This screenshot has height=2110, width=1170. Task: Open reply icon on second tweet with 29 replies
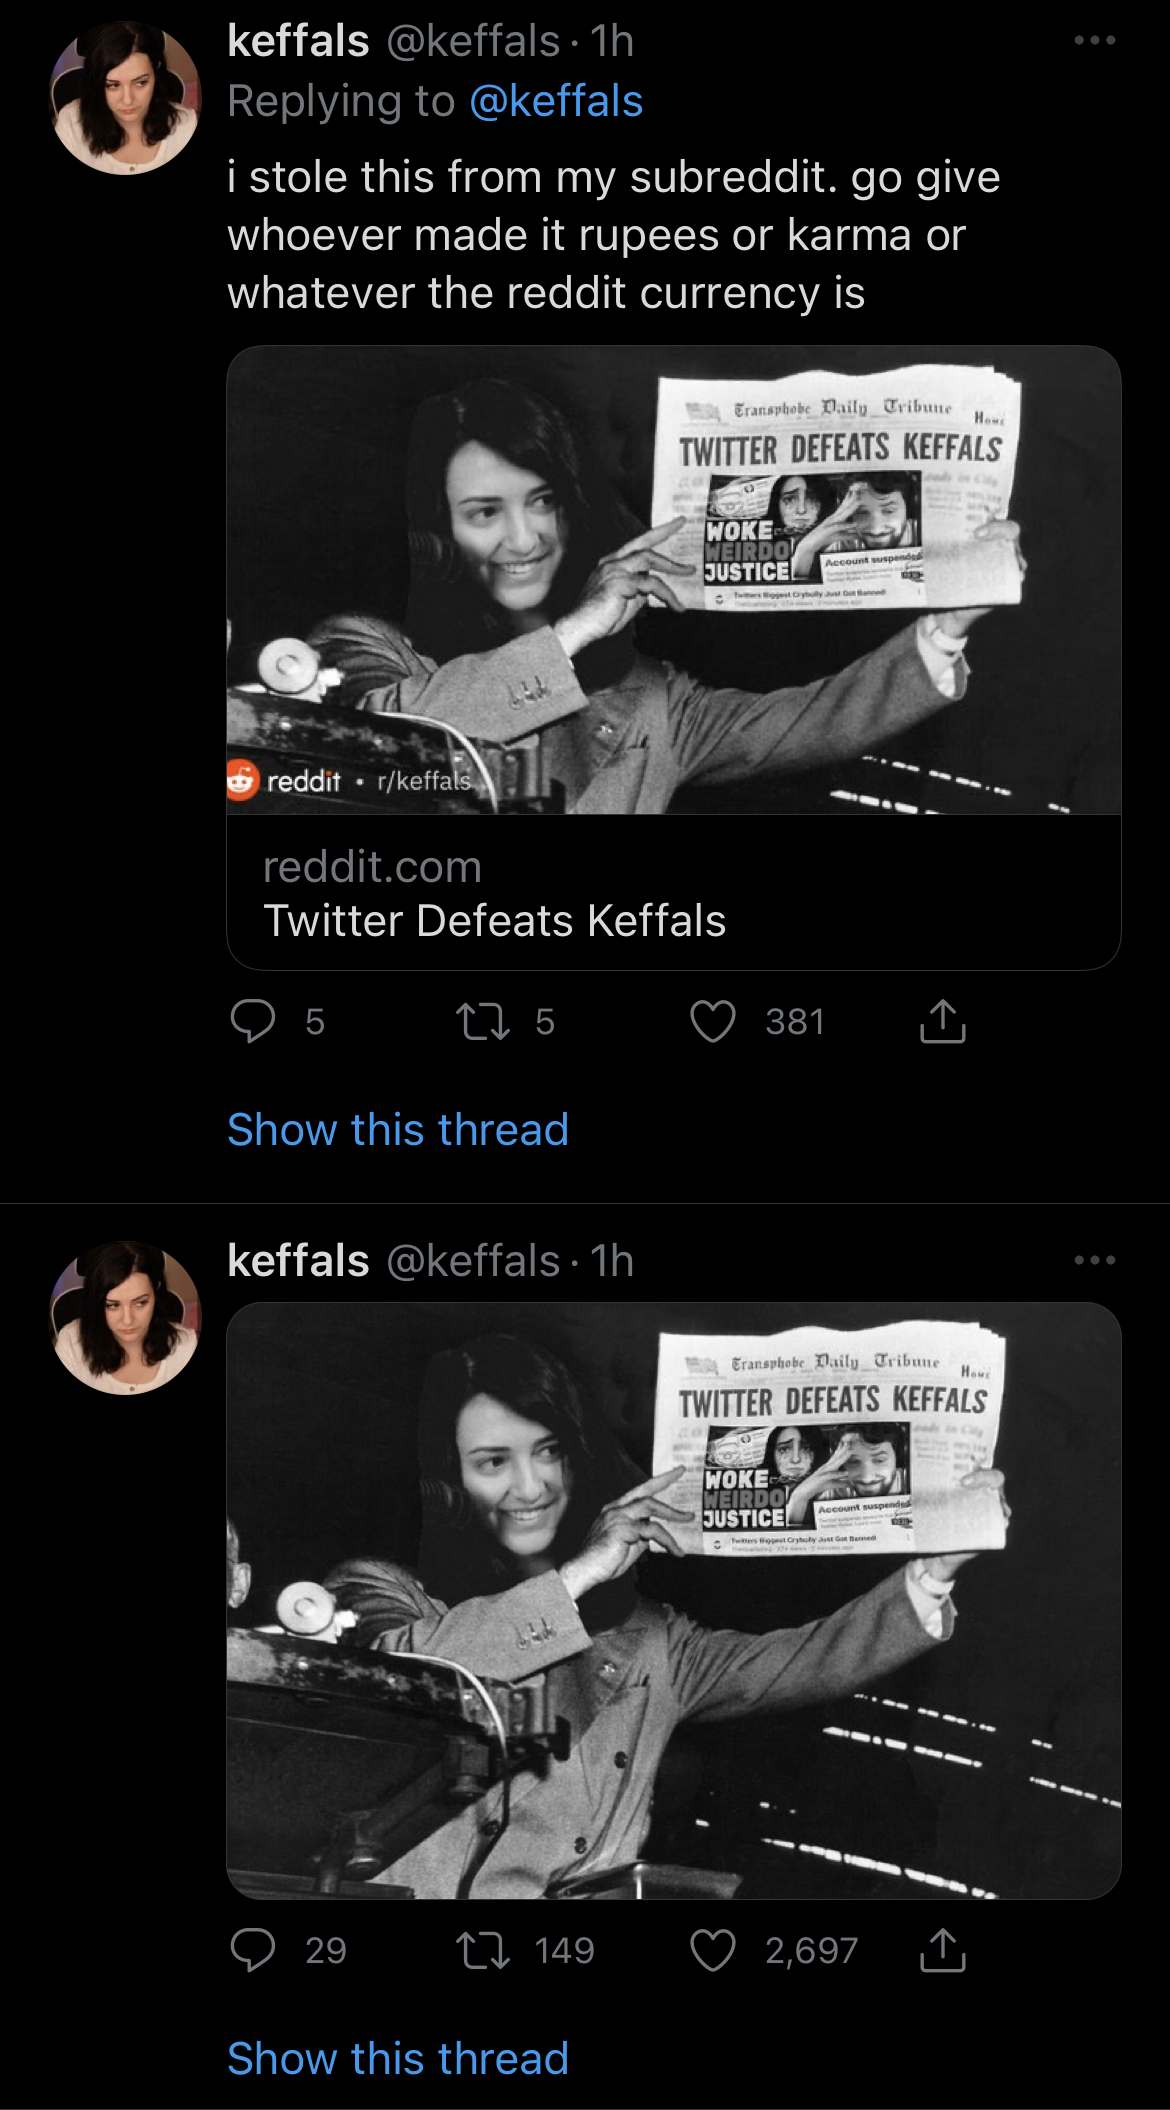tap(253, 1950)
